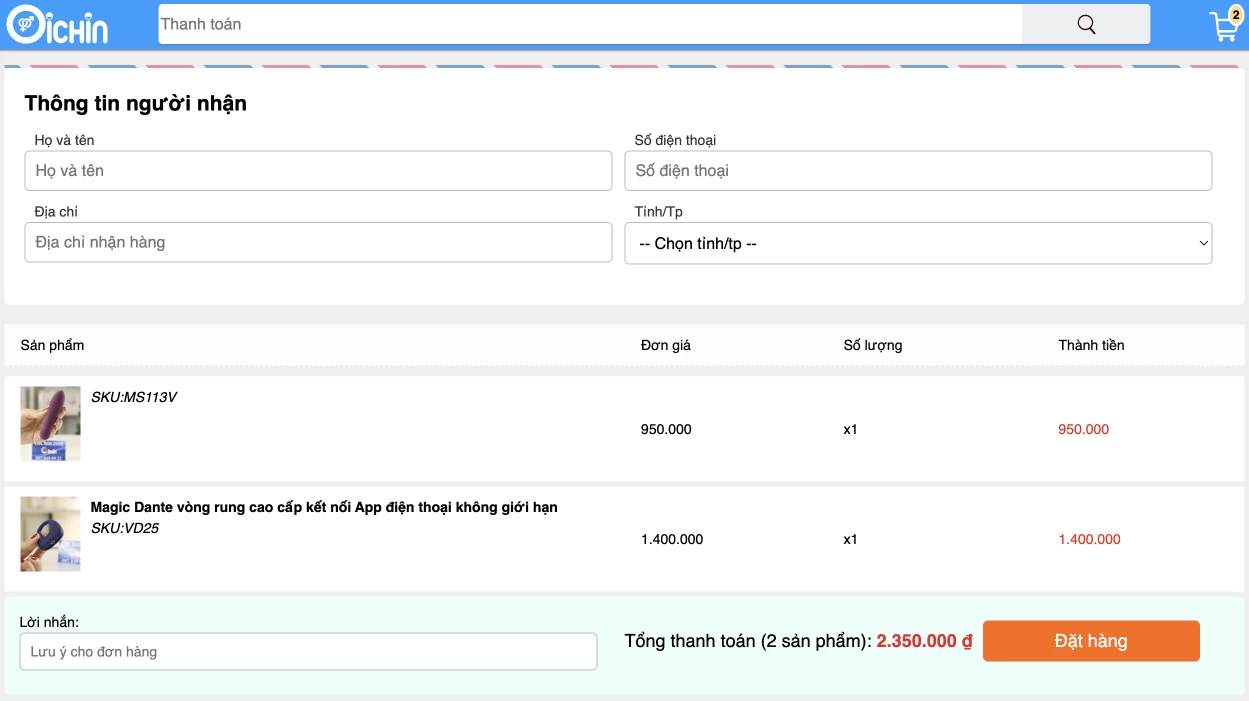Focus the search box containing 'Thanh toán'
Viewport: 1249px width, 701px height.
point(590,25)
